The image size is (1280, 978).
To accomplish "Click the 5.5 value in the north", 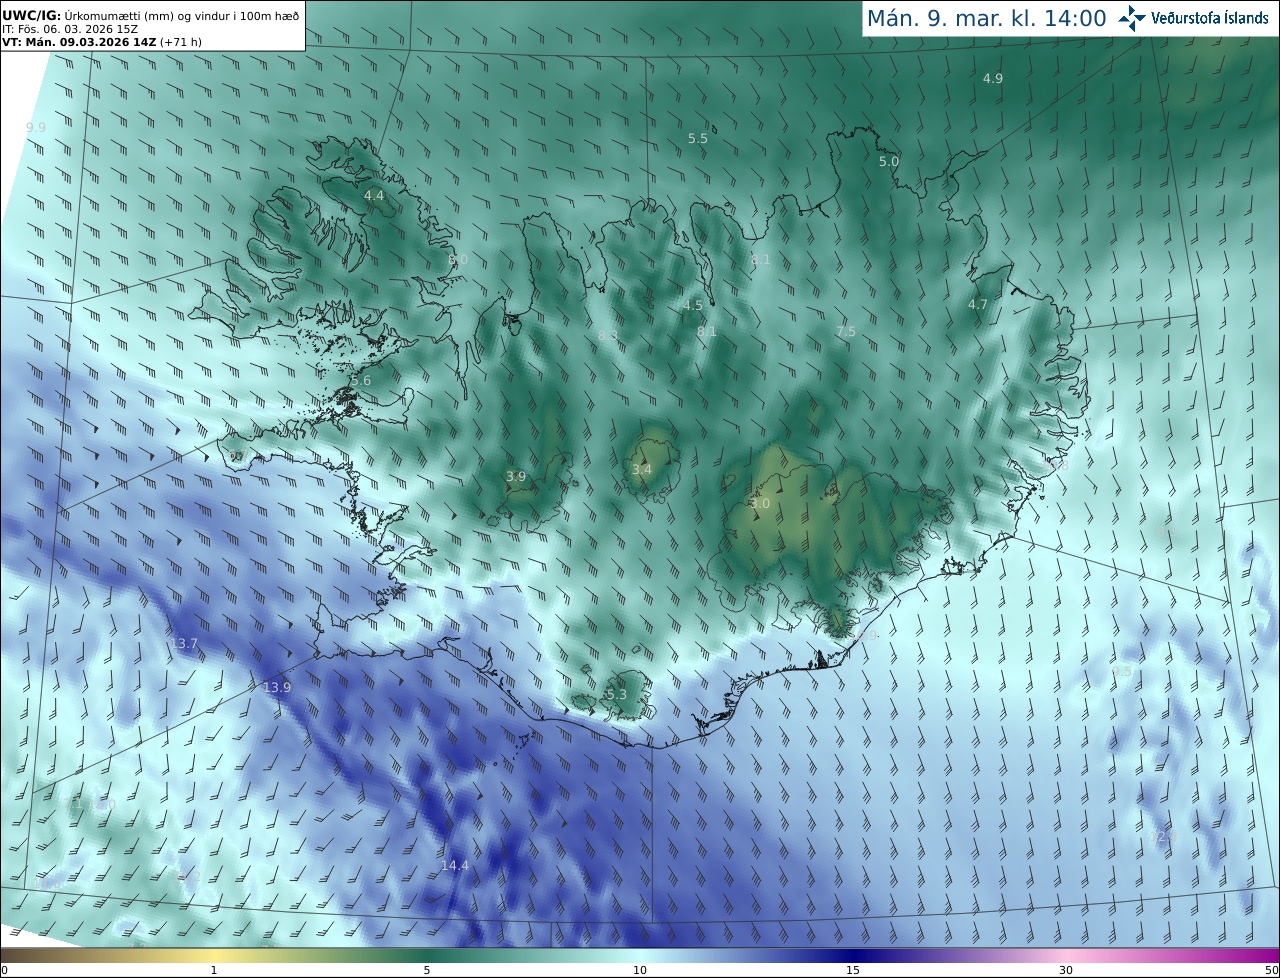I will (x=698, y=138).
